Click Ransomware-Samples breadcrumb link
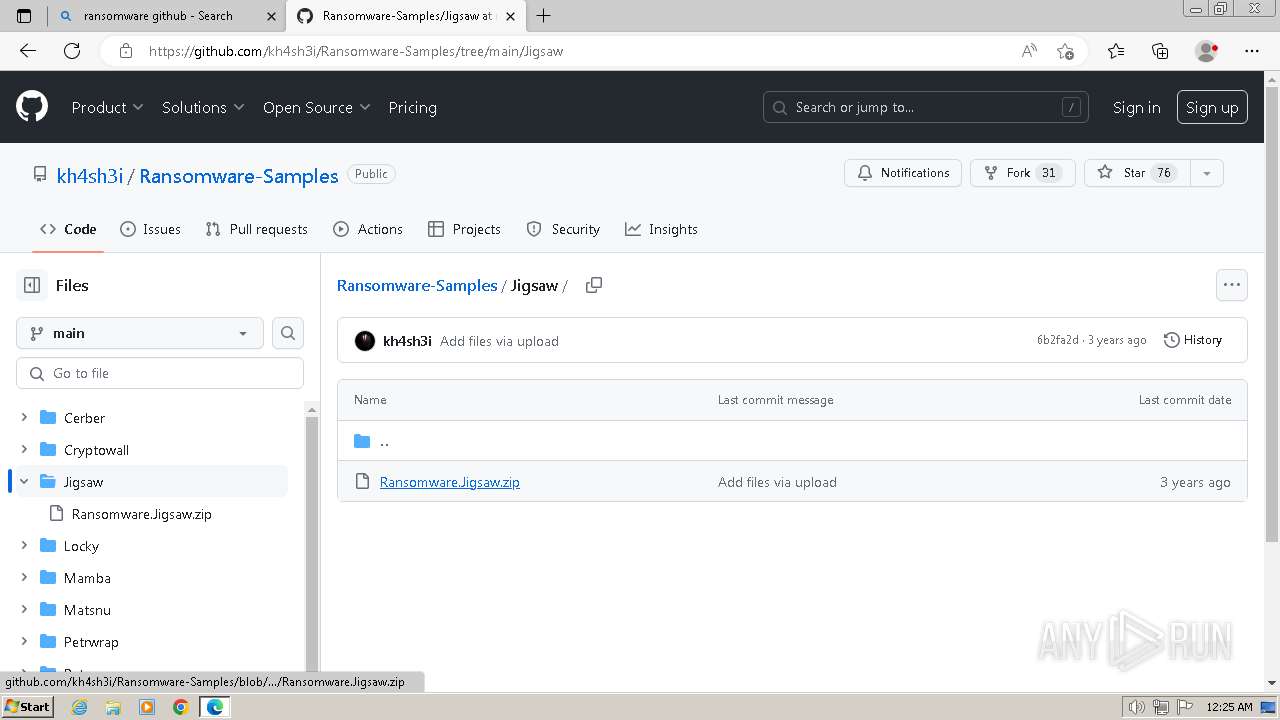 [417, 285]
